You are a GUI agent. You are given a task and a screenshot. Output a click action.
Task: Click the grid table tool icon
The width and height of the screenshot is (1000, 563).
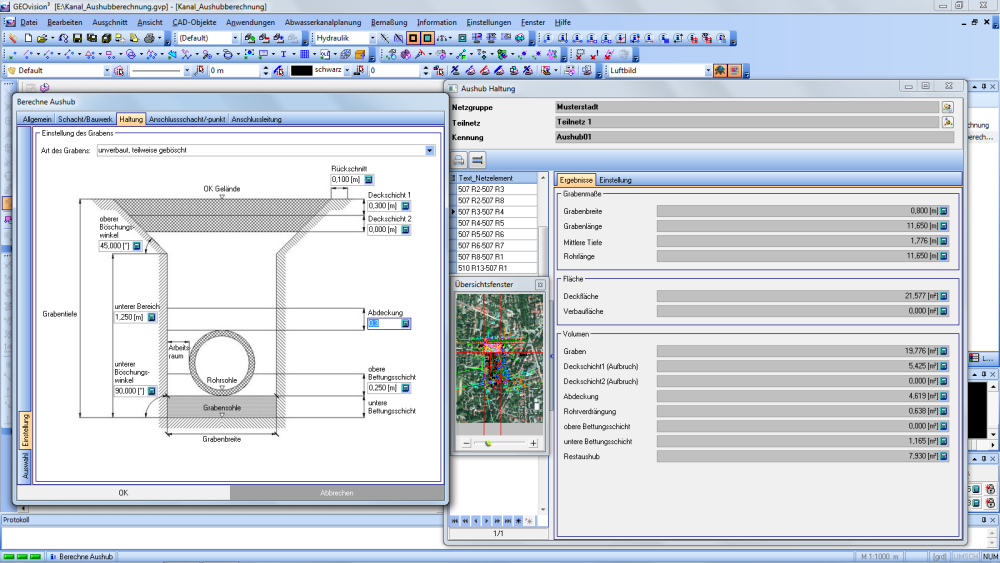tap(305, 54)
